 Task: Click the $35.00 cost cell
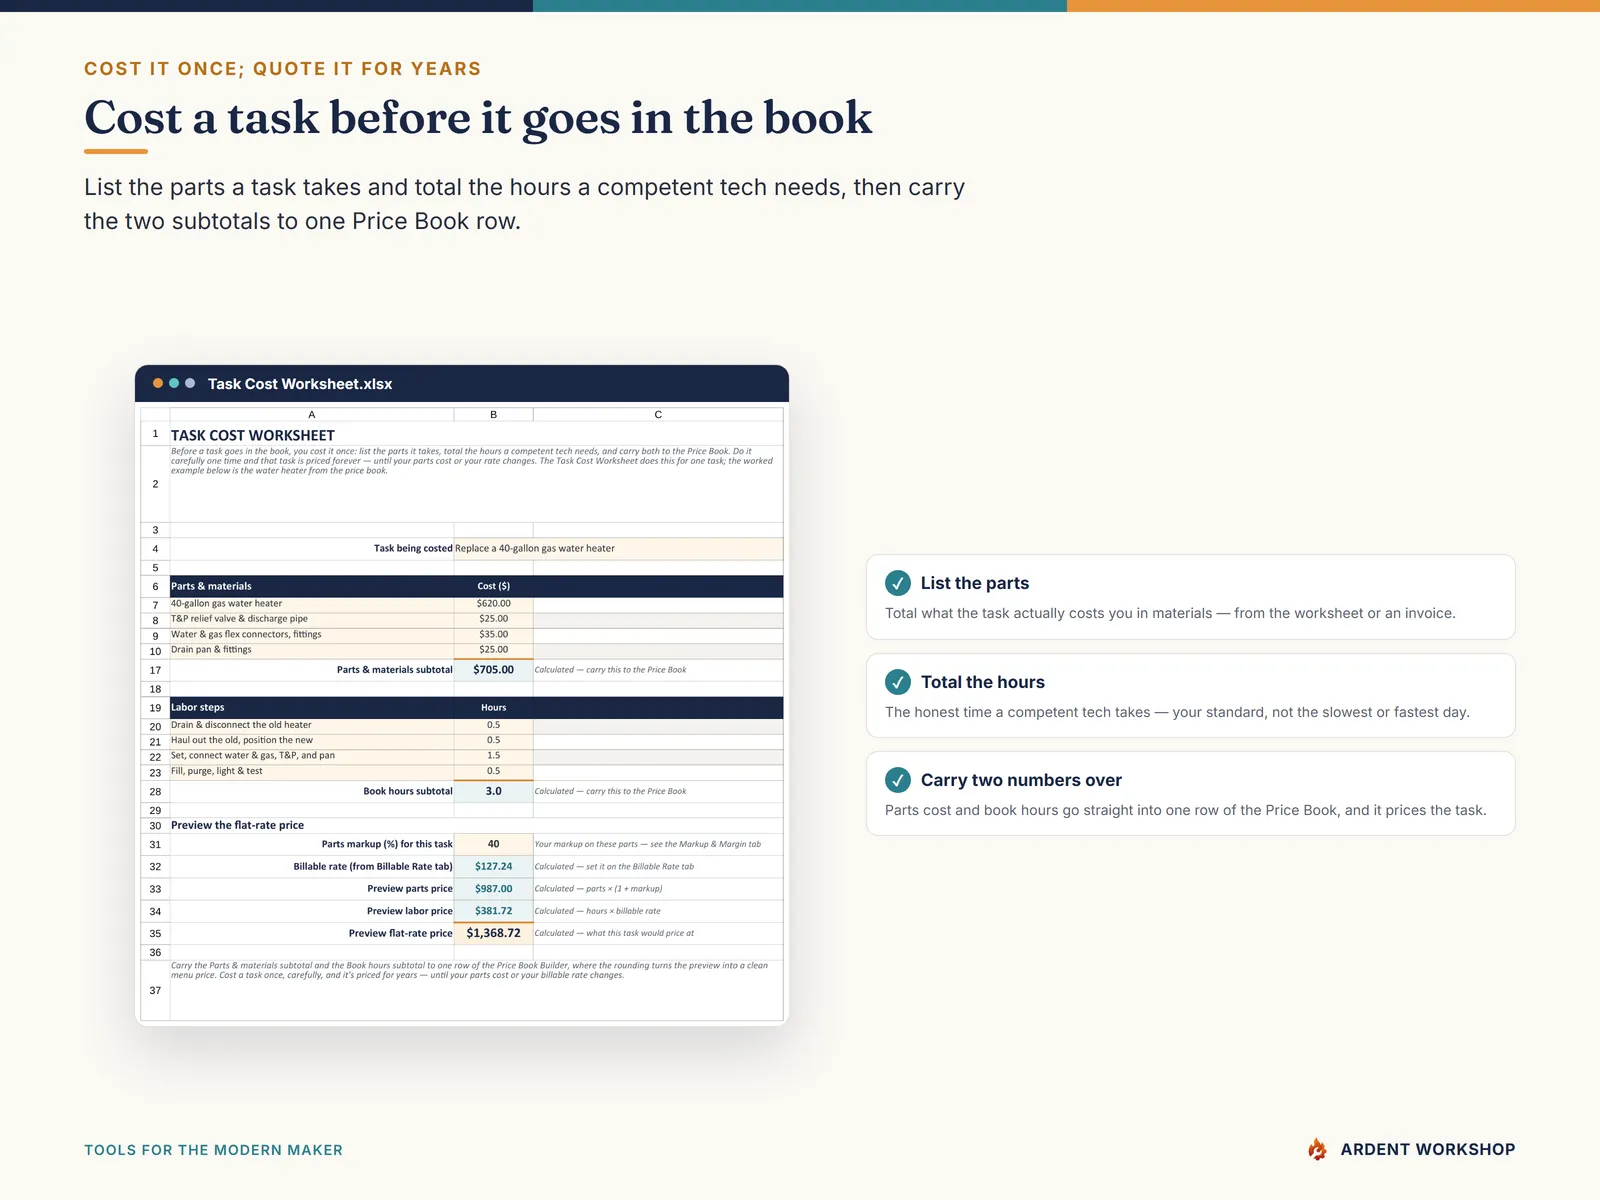point(493,634)
